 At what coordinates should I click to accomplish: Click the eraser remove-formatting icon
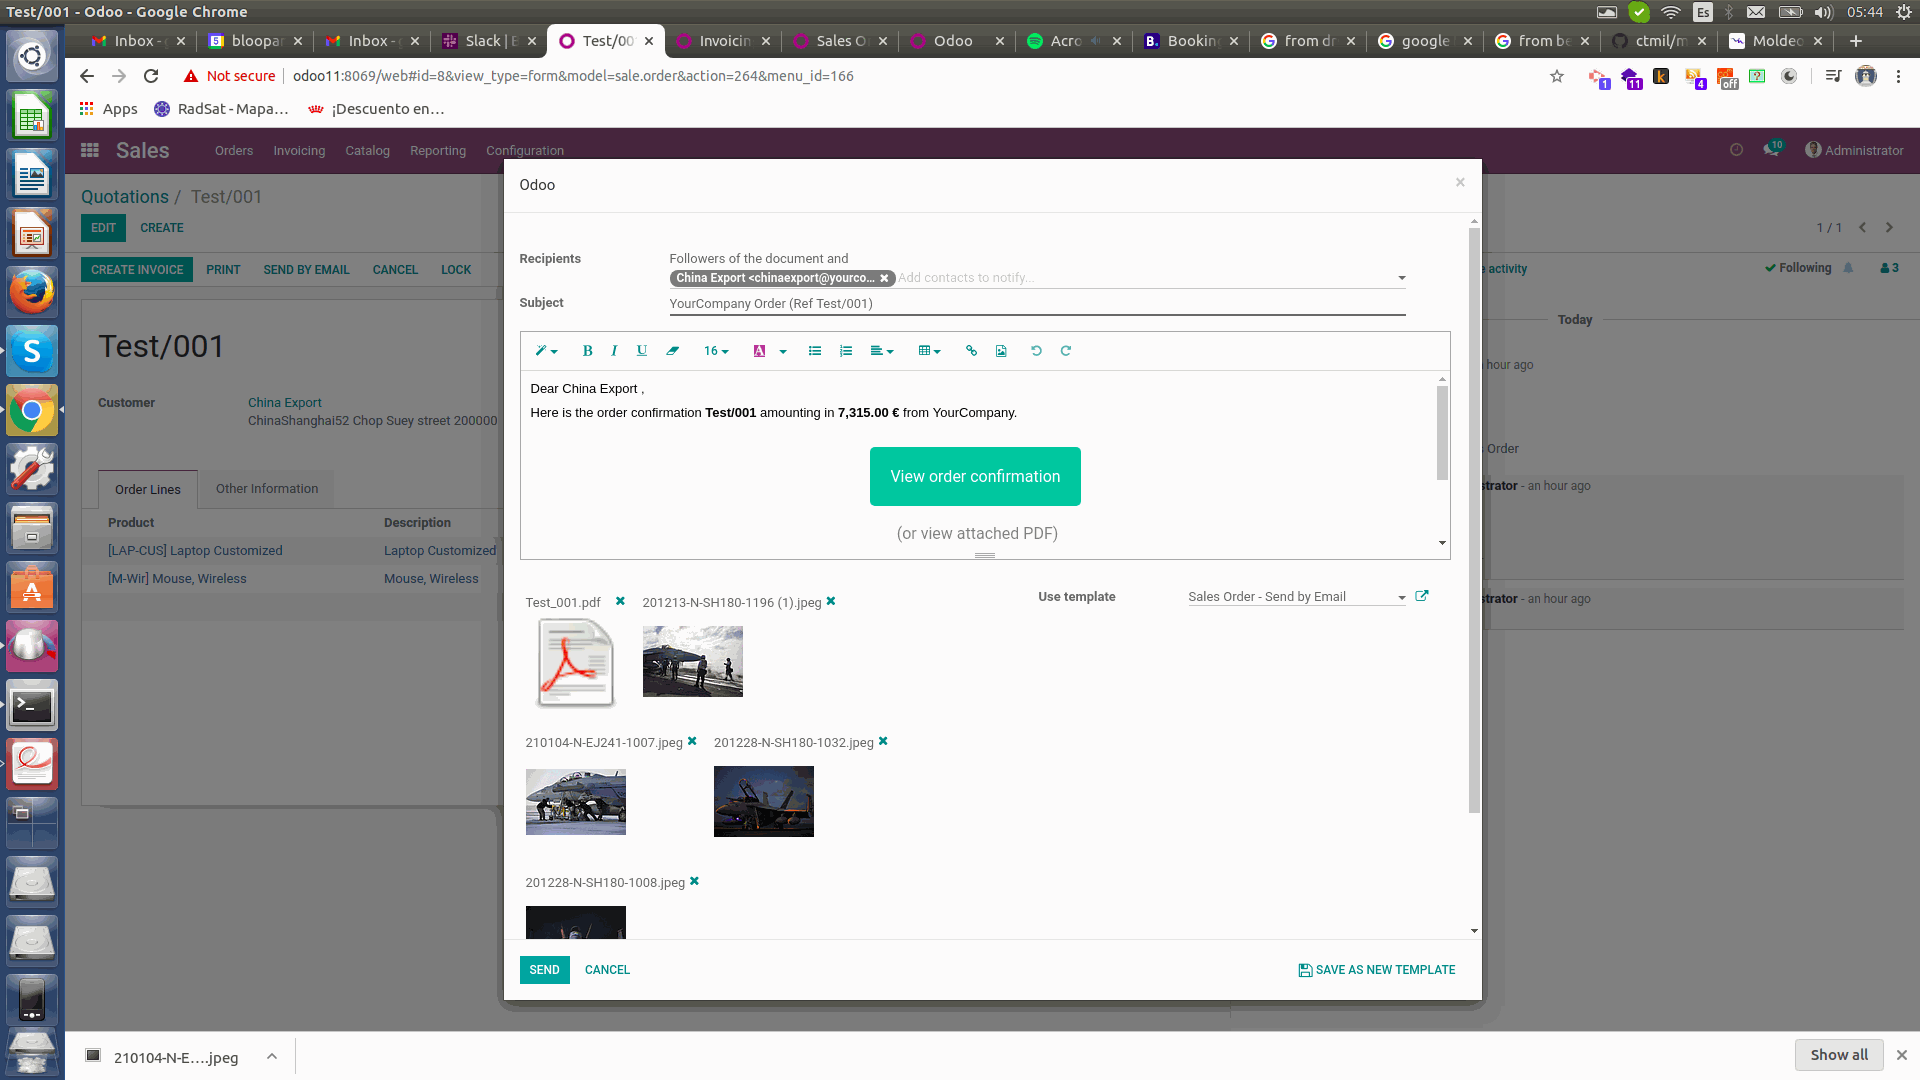click(x=672, y=351)
